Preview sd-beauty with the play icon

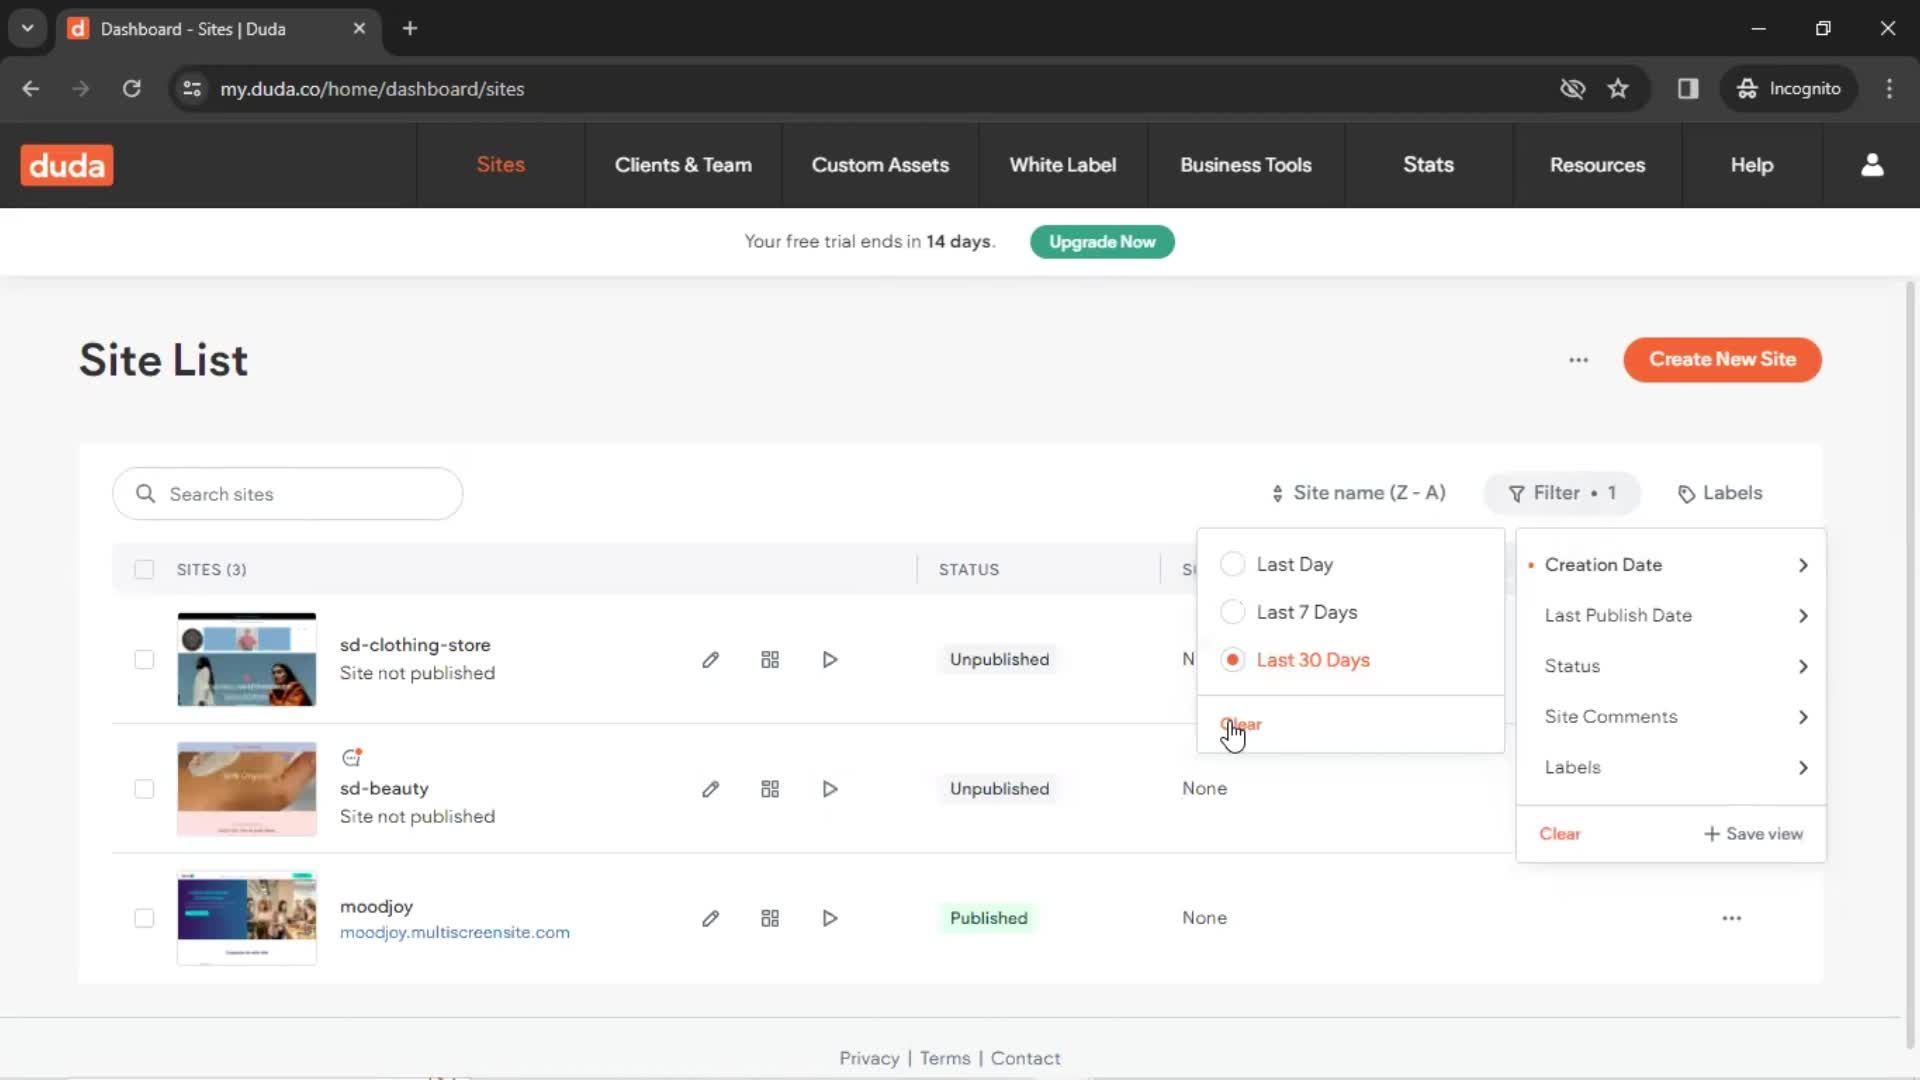pyautogui.click(x=830, y=789)
